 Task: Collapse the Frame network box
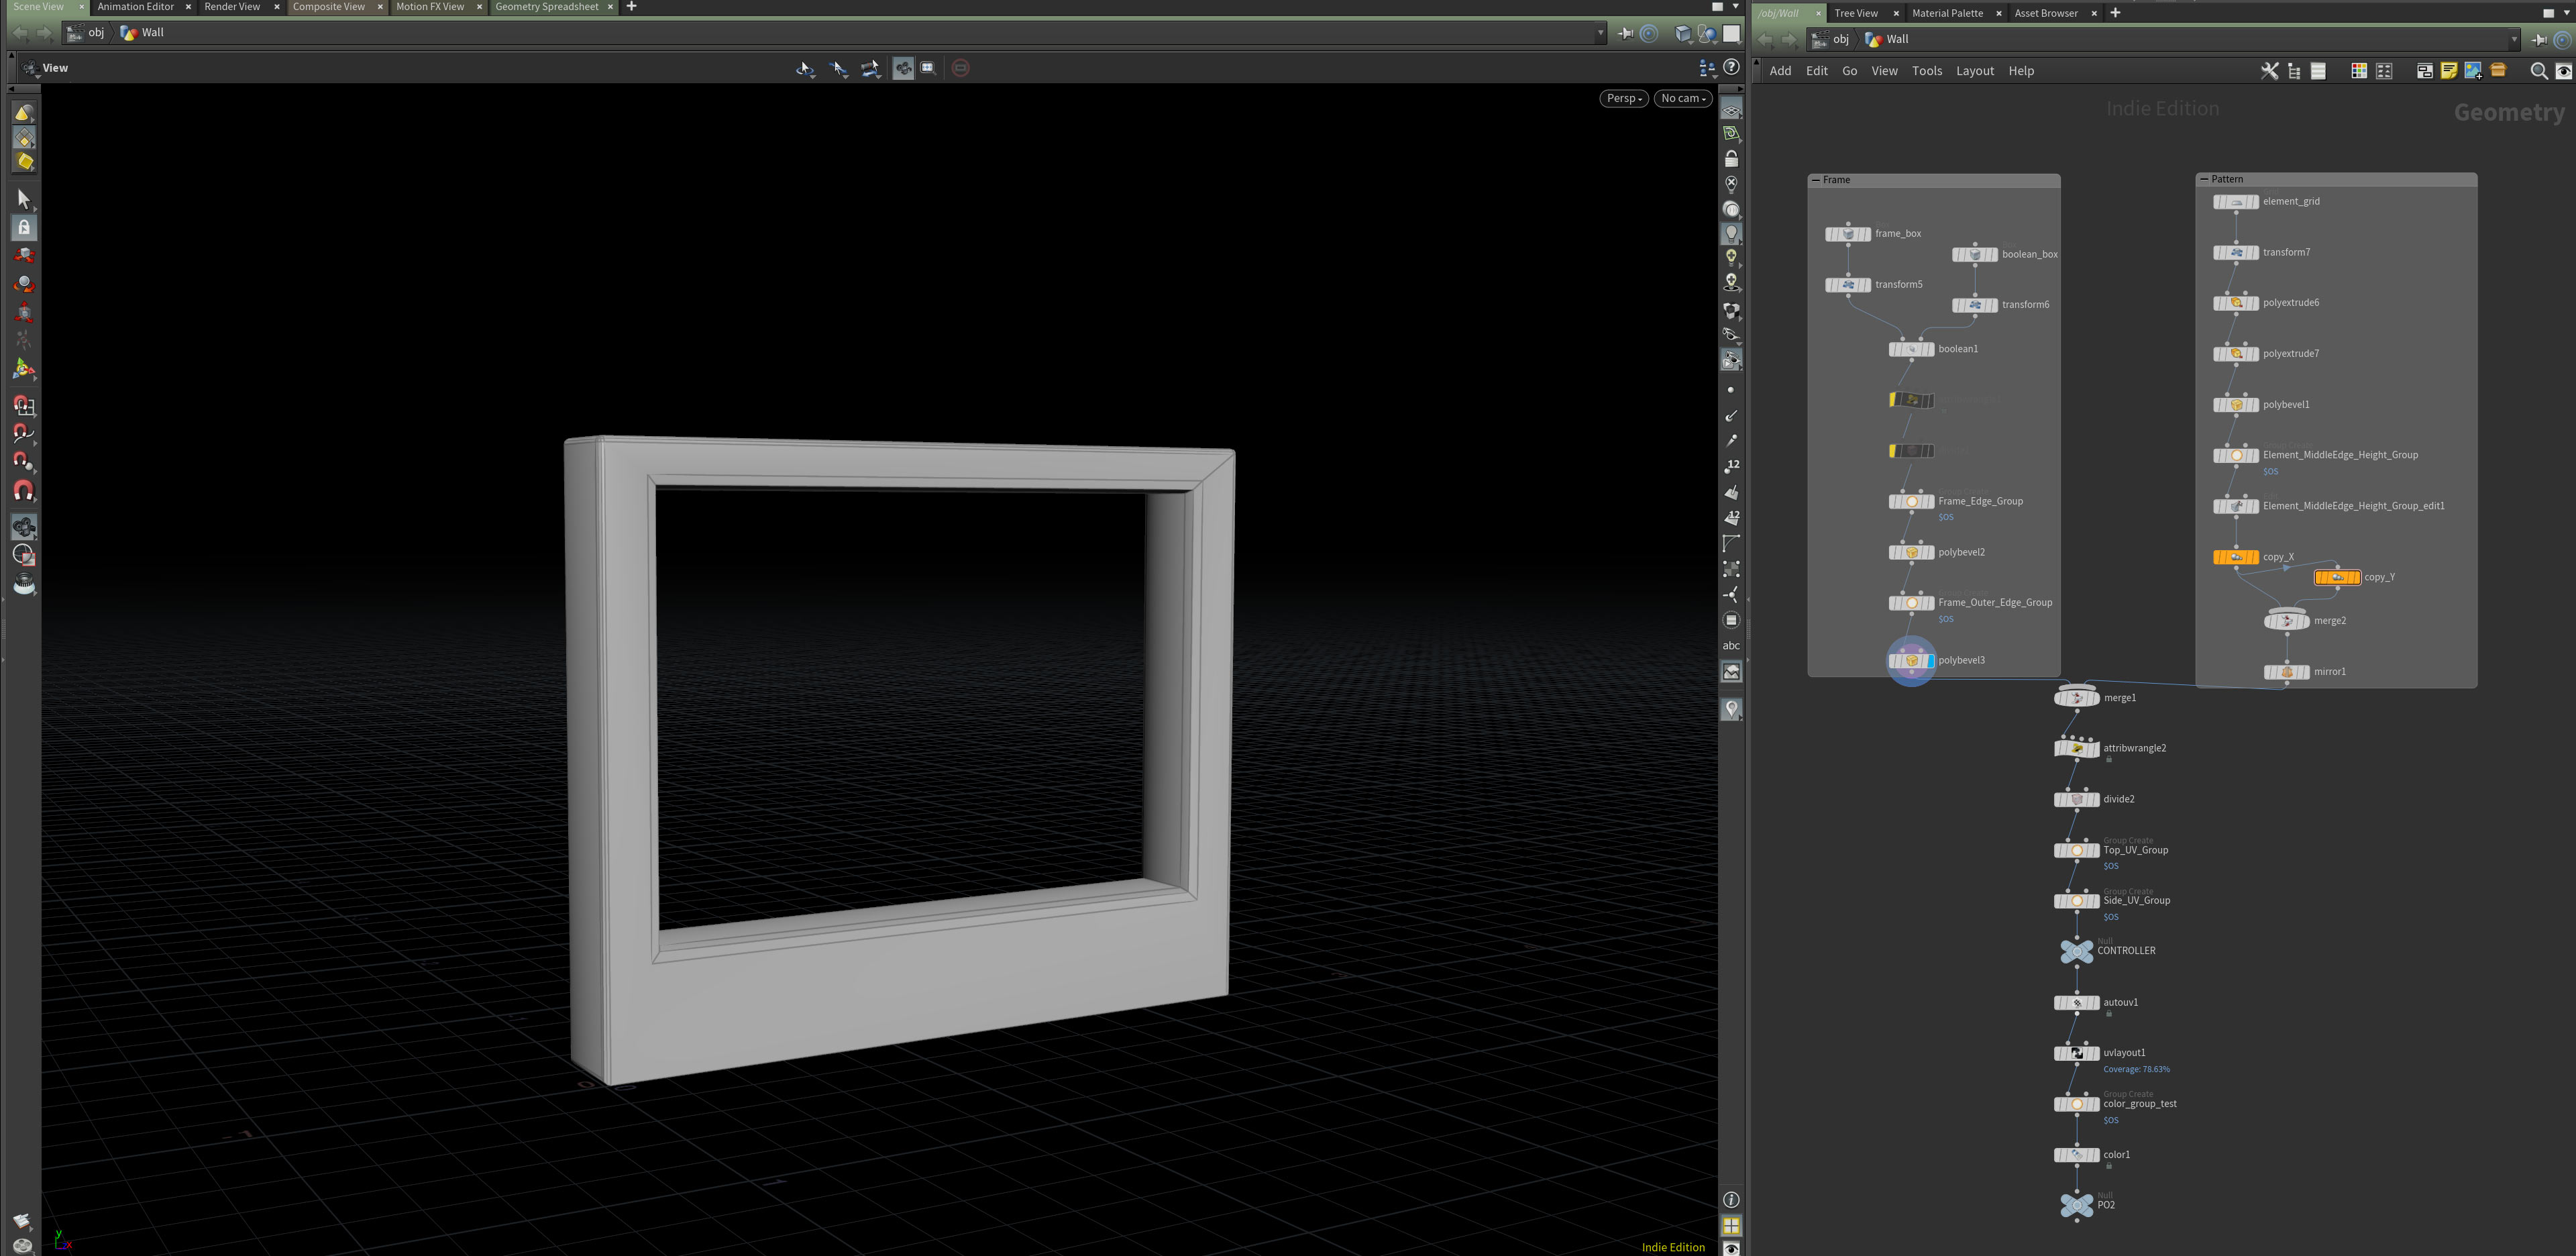pos(1816,180)
